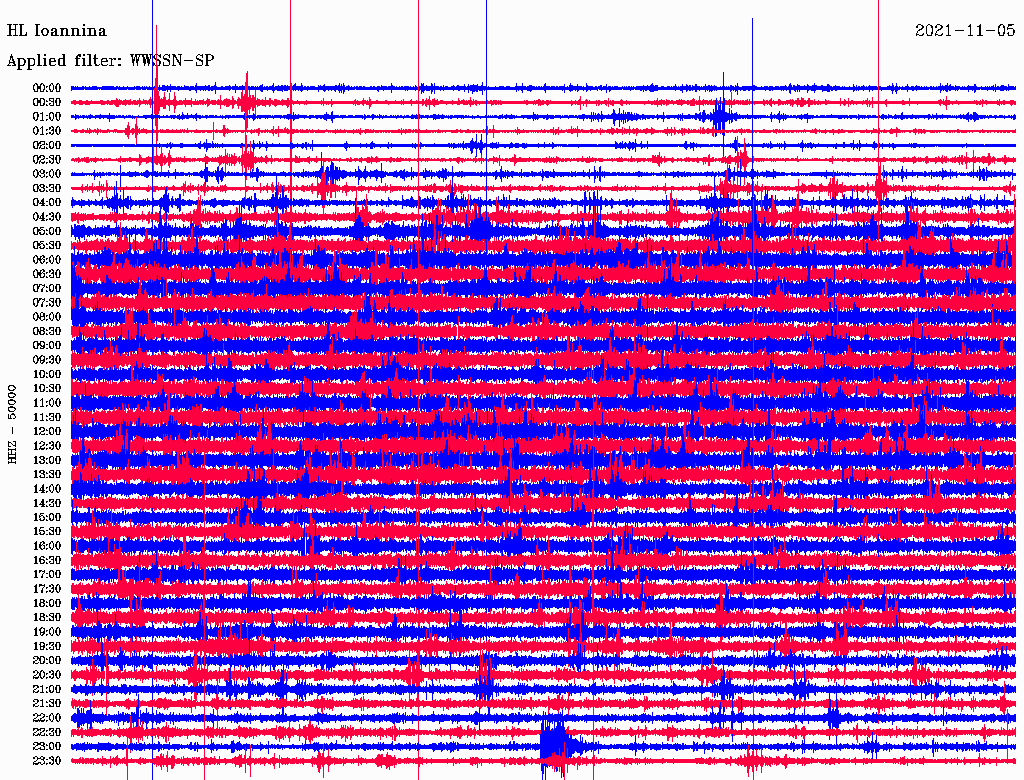Select the 15:00 time label
1024x780 pixels.
point(47,517)
